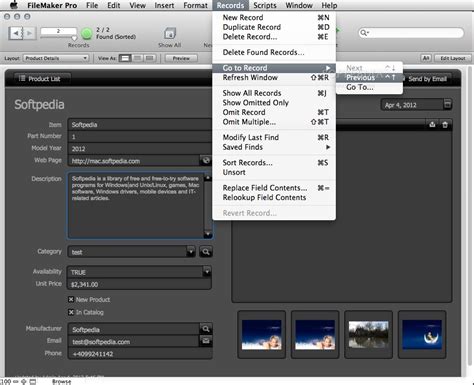The image size is (474, 385).
Task: Expand the Category dropdown arrow
Action: pos(191,252)
